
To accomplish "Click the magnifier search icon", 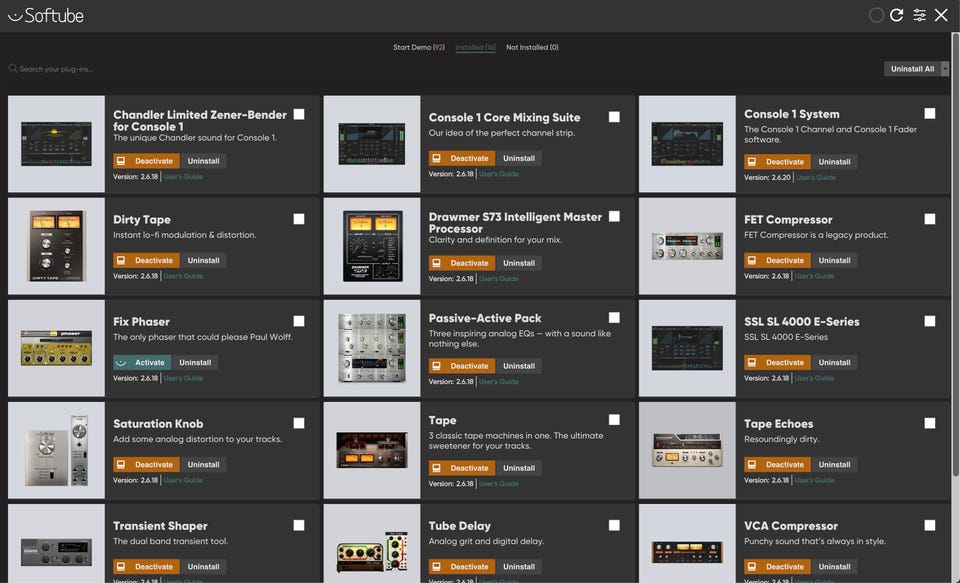I will tap(13, 69).
